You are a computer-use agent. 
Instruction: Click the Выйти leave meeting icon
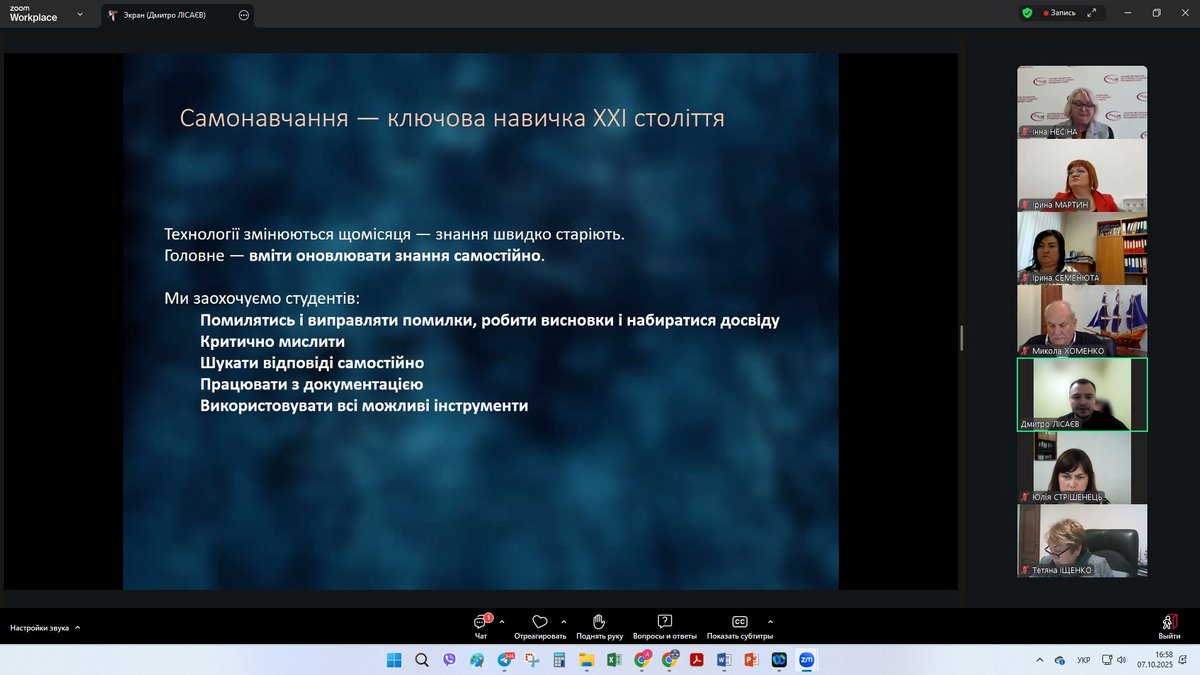(1169, 624)
